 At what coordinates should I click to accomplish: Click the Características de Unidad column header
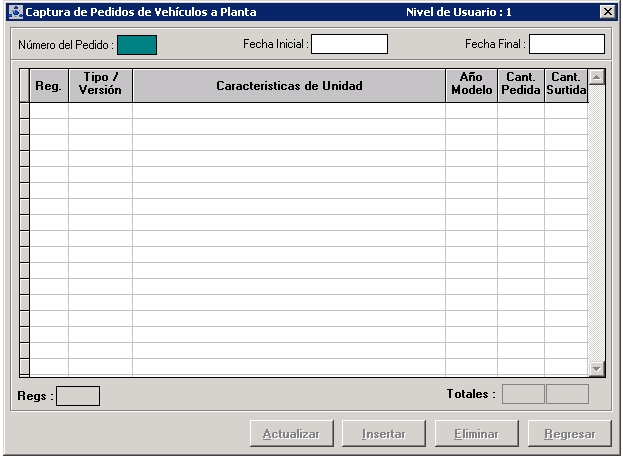point(289,86)
